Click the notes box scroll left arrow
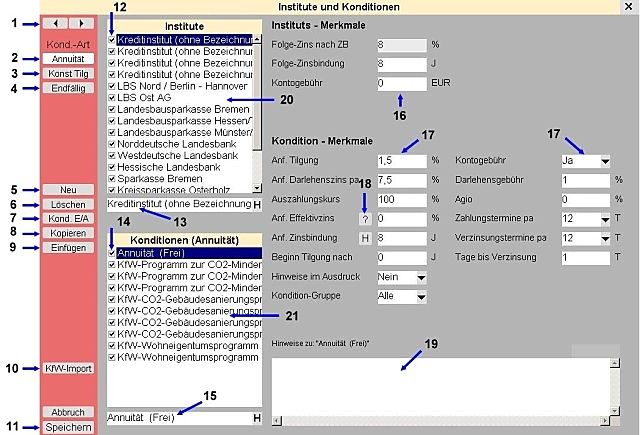This screenshot has height=435, width=640. click(277, 421)
